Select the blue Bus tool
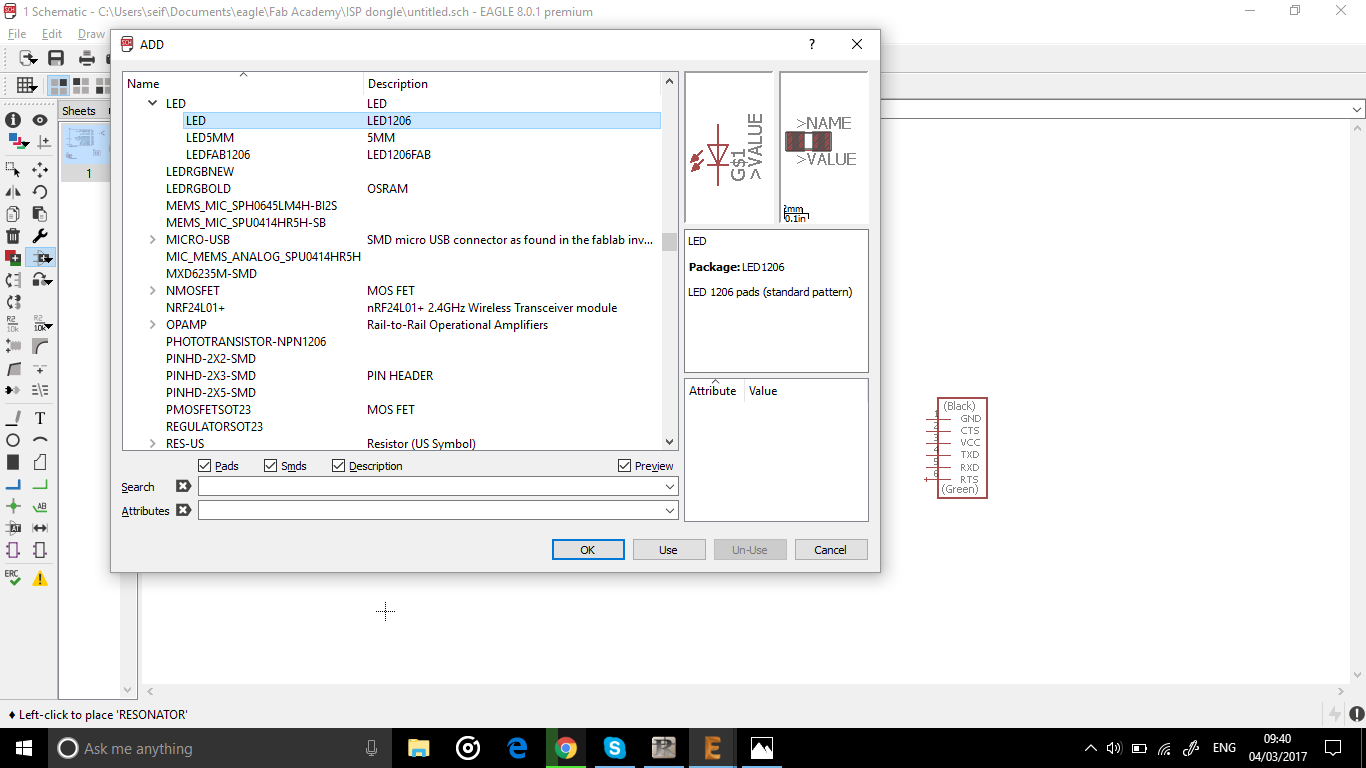Viewport: 1366px width, 768px height. pos(13,484)
